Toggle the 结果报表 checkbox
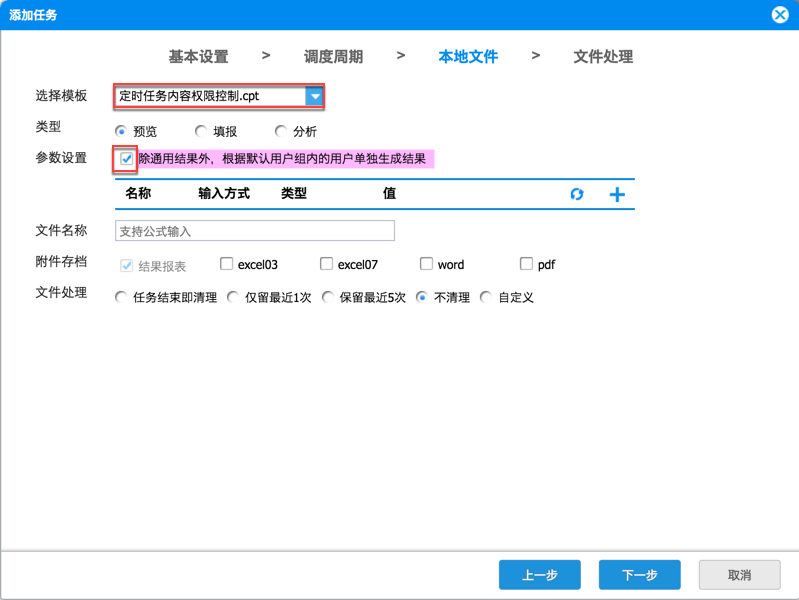Image resolution: width=799 pixels, height=600 pixels. pos(126,266)
